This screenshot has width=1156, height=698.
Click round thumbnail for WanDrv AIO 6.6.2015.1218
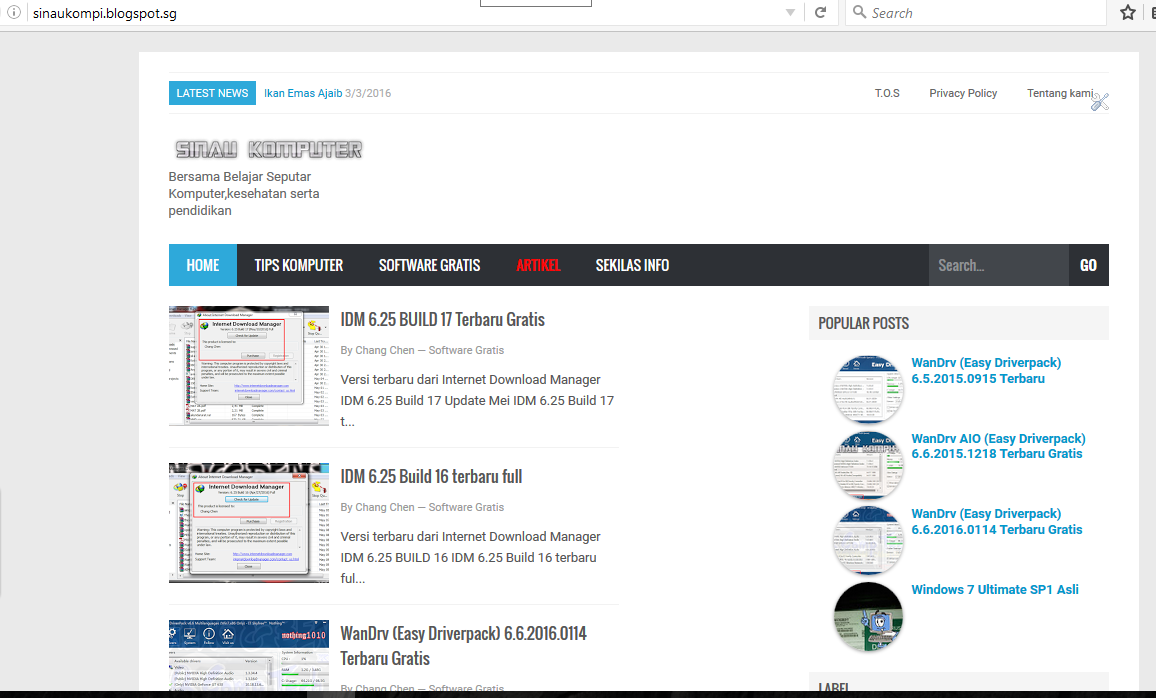868,465
